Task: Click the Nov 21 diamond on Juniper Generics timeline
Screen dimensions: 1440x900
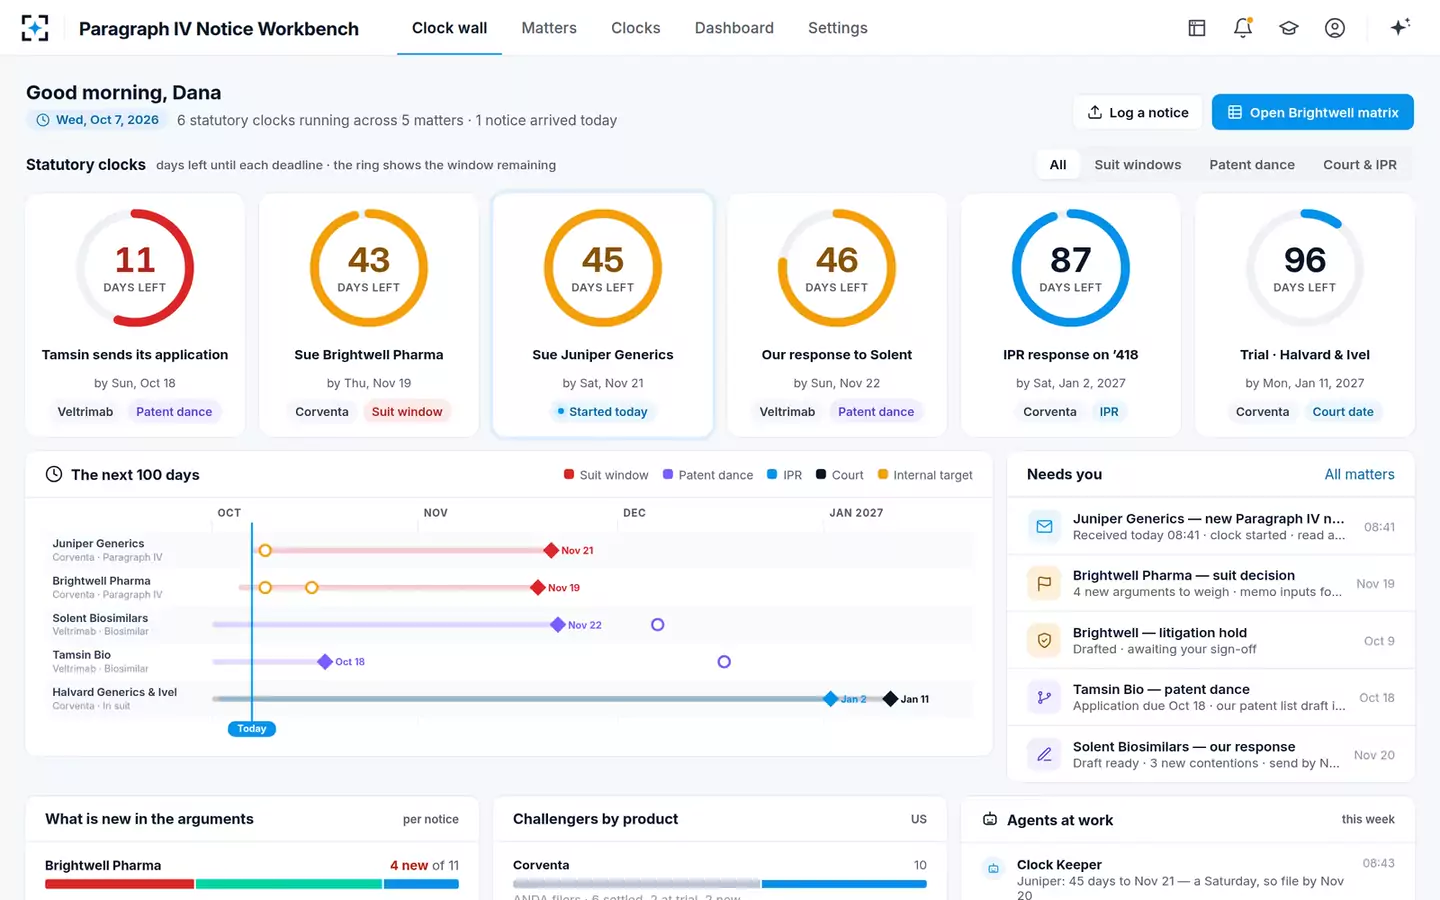Action: click(x=551, y=550)
